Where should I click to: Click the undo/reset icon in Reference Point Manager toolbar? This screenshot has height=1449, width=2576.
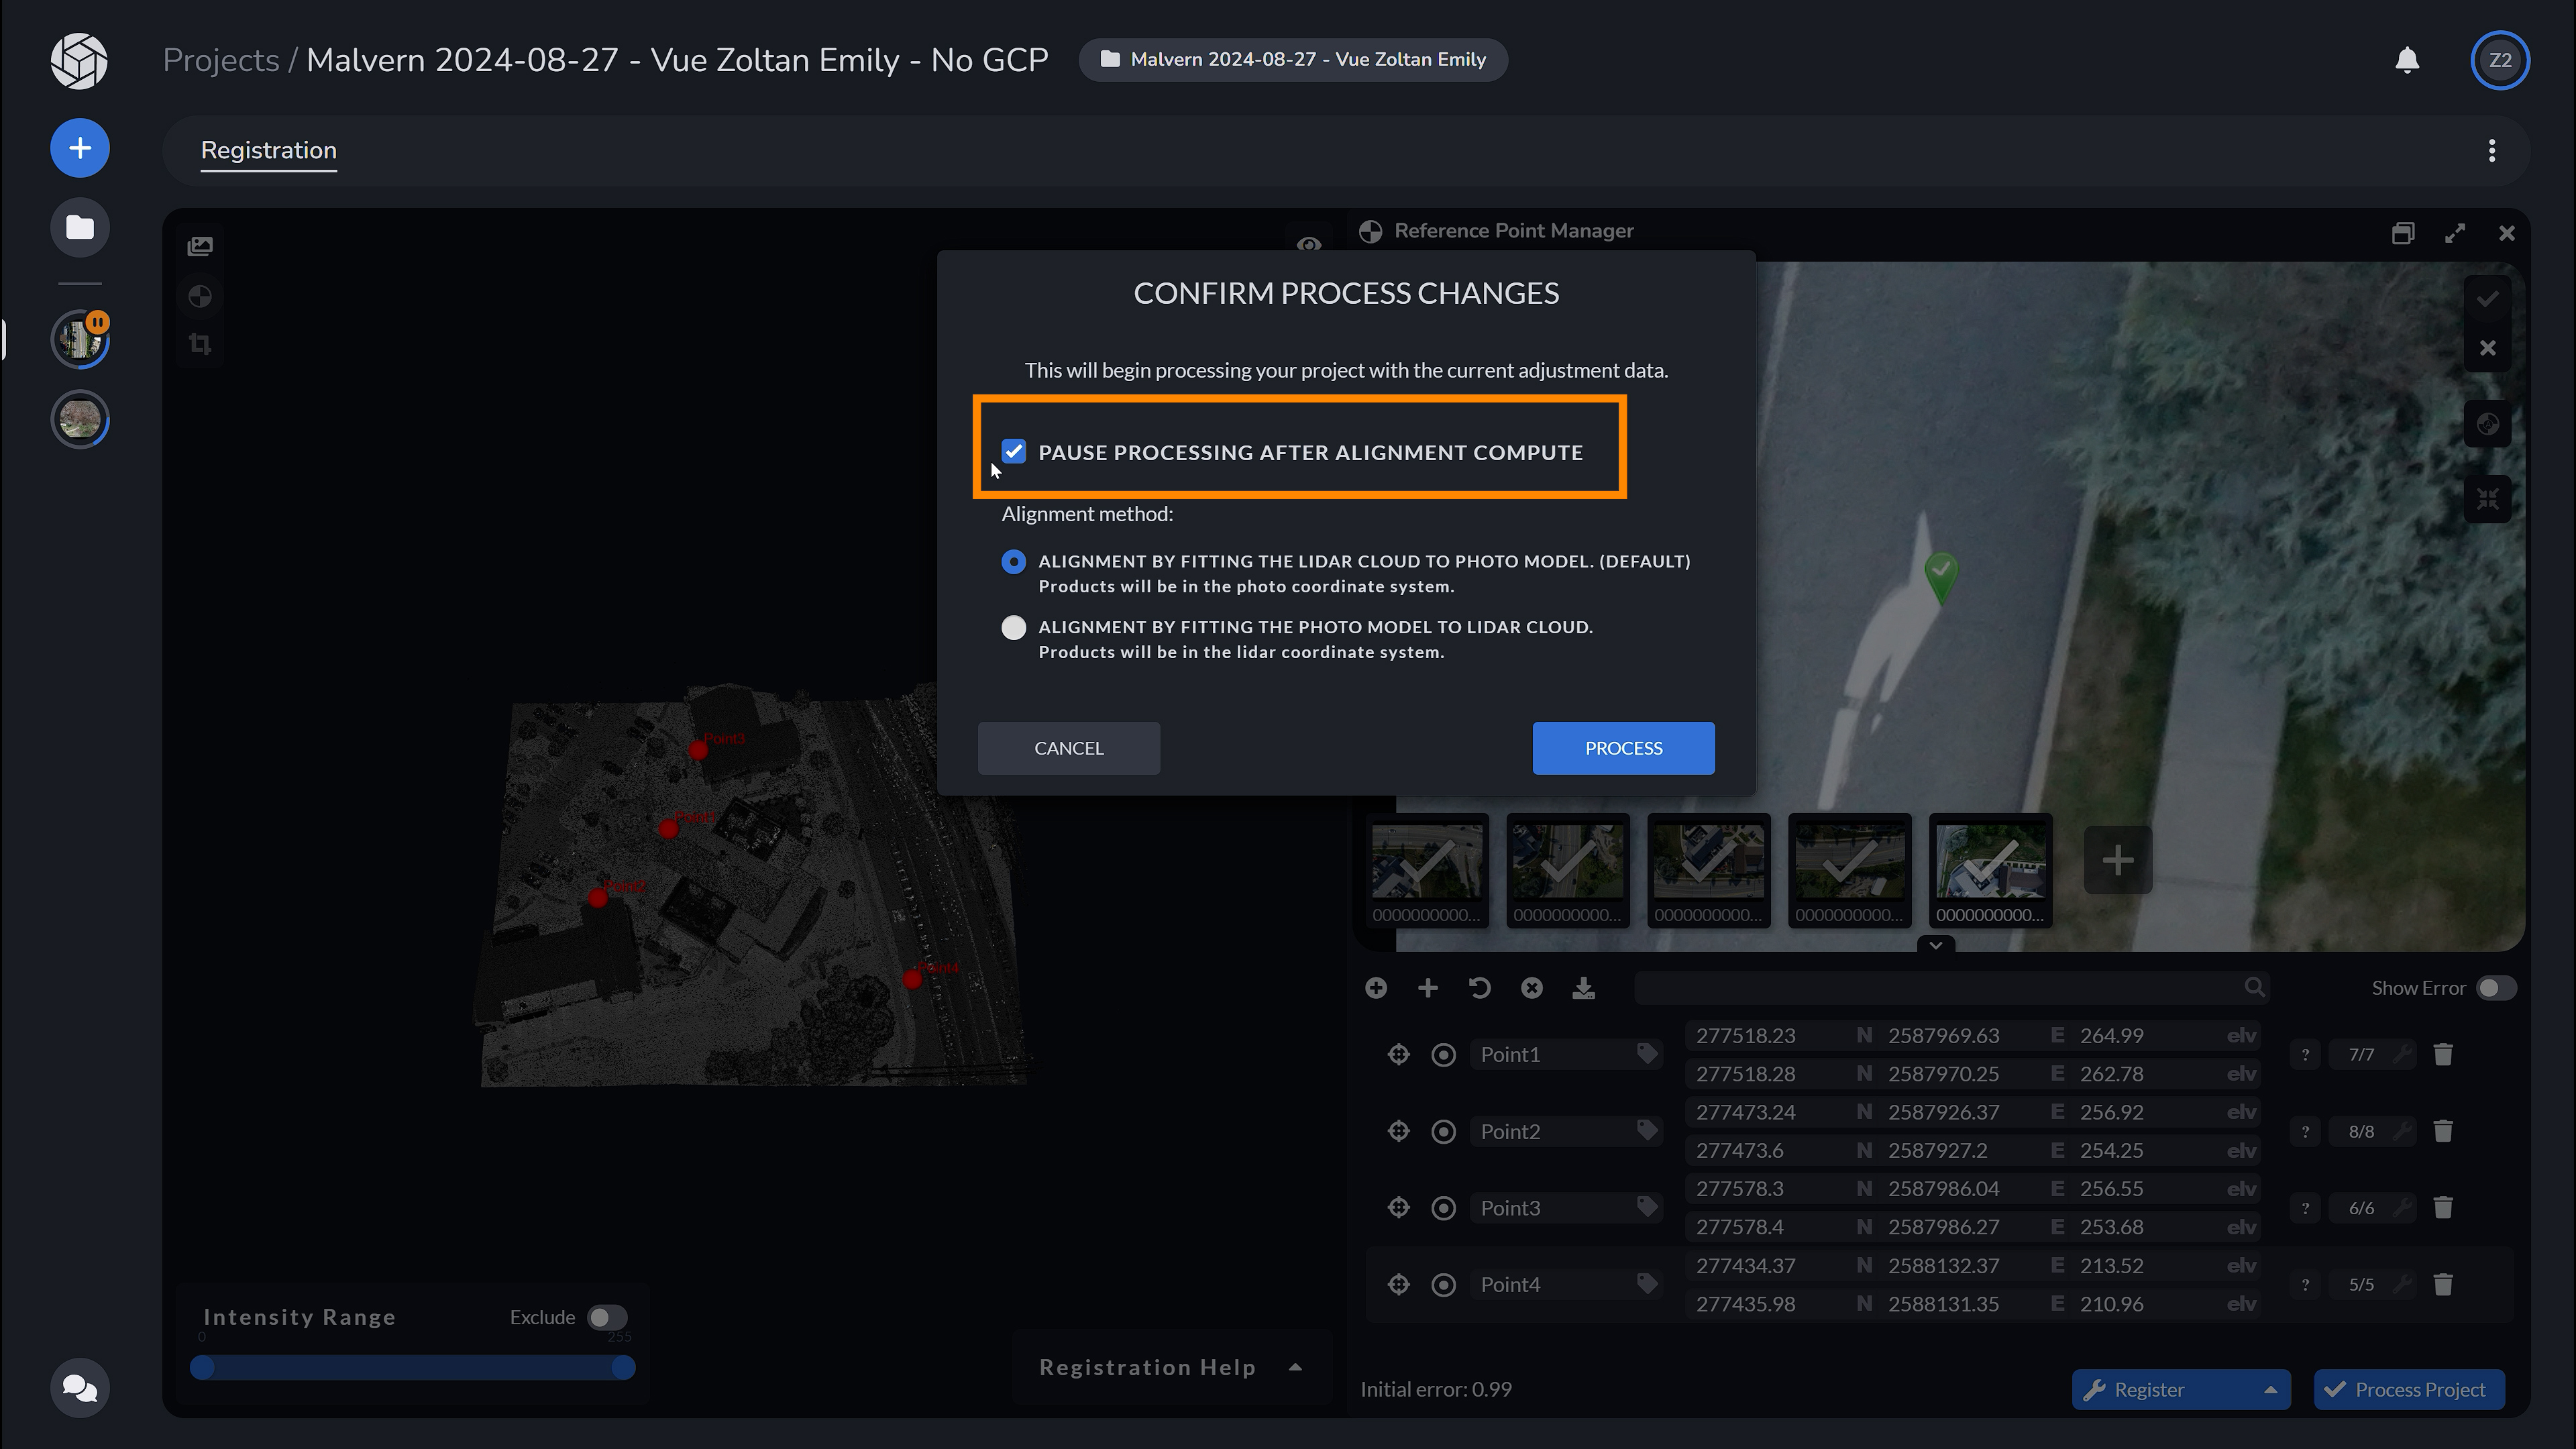click(x=1480, y=988)
